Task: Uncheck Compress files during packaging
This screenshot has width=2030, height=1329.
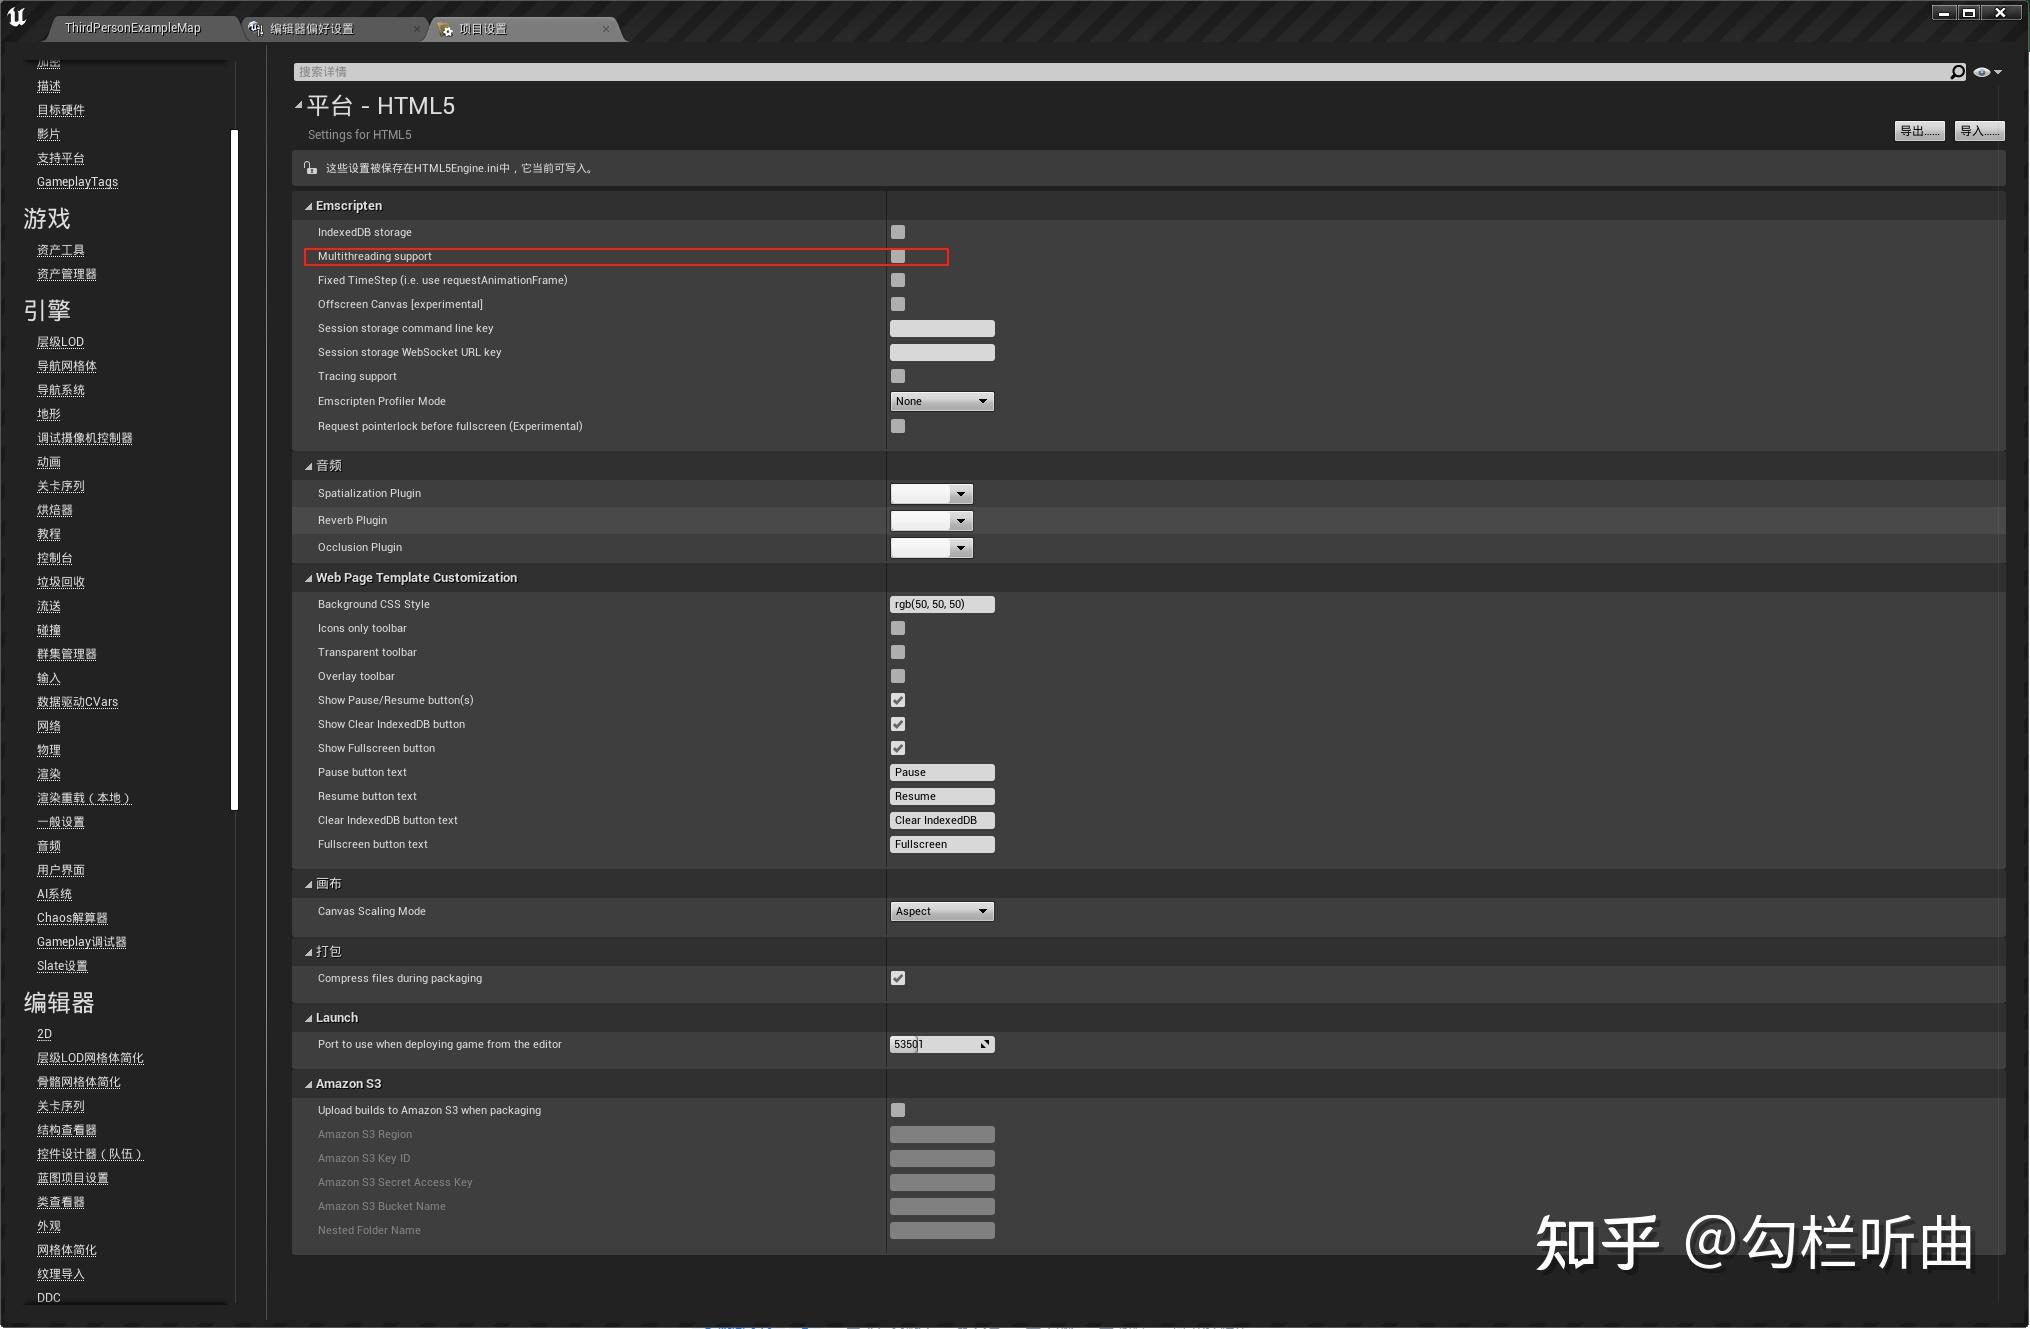Action: (897, 978)
